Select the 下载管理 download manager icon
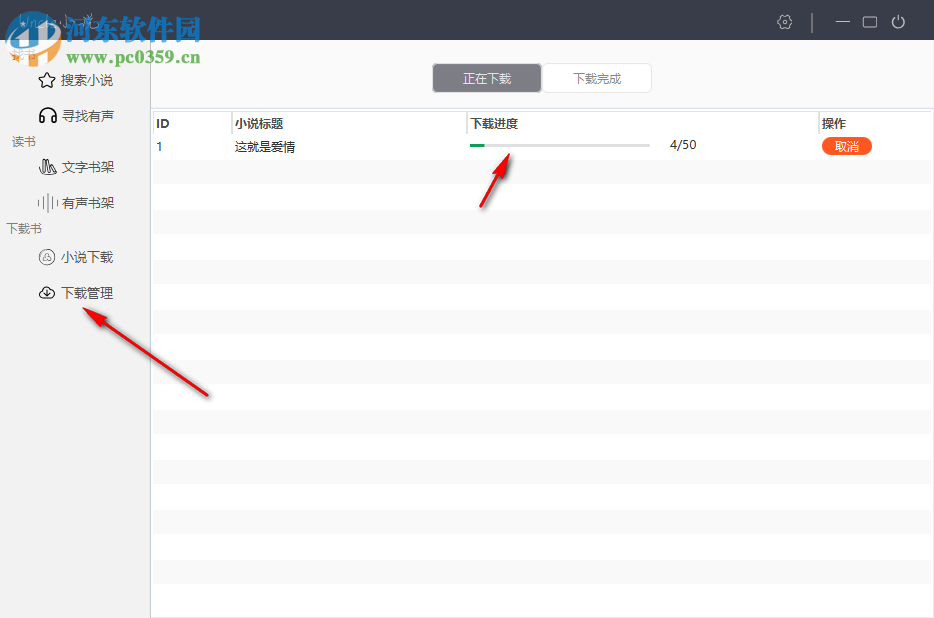Image resolution: width=934 pixels, height=618 pixels. point(46,292)
